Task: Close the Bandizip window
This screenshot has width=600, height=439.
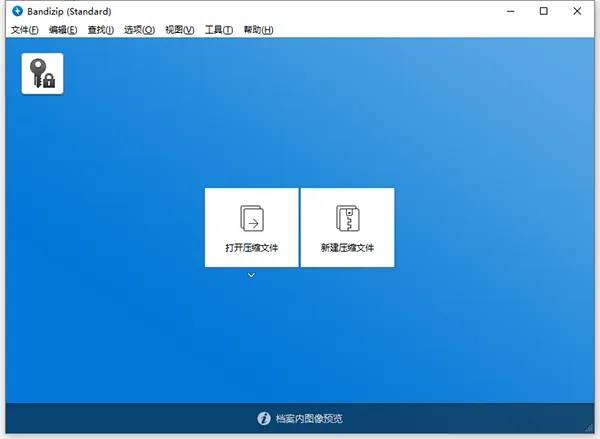Action: [x=577, y=11]
